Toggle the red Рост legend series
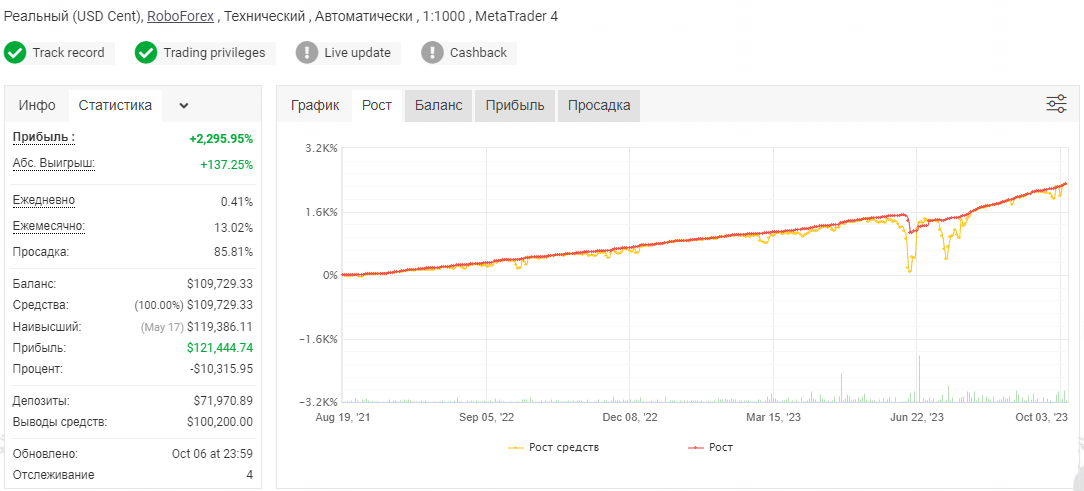 tap(710, 447)
